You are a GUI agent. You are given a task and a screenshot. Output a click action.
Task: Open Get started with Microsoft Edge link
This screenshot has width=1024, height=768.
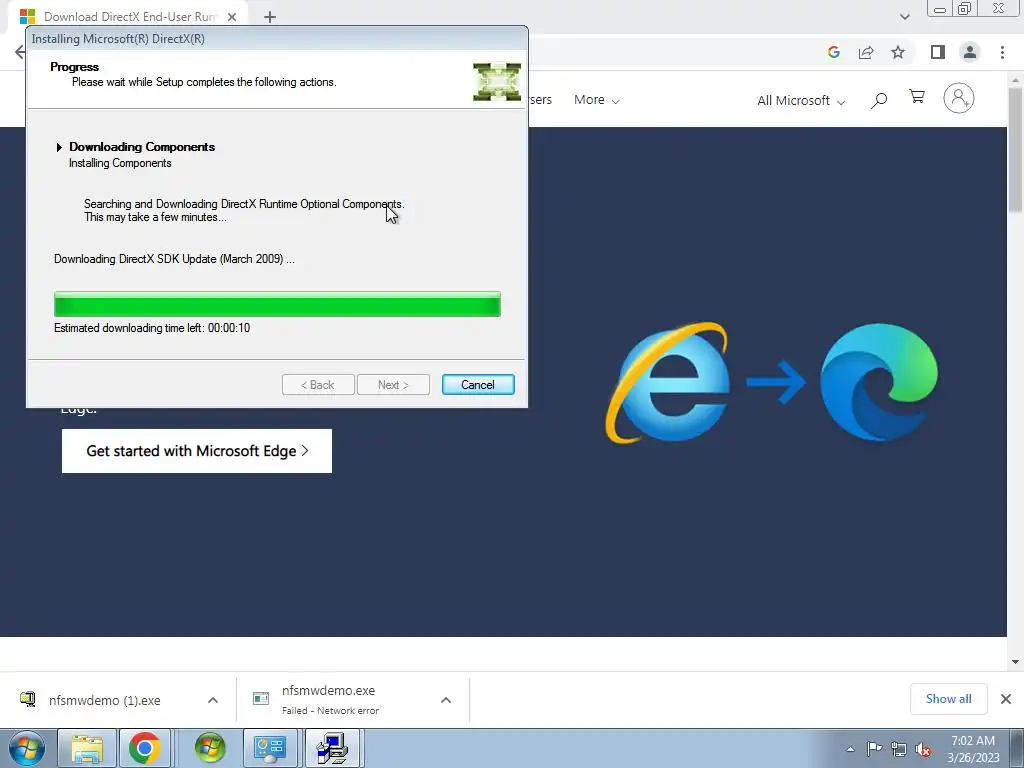[197, 451]
